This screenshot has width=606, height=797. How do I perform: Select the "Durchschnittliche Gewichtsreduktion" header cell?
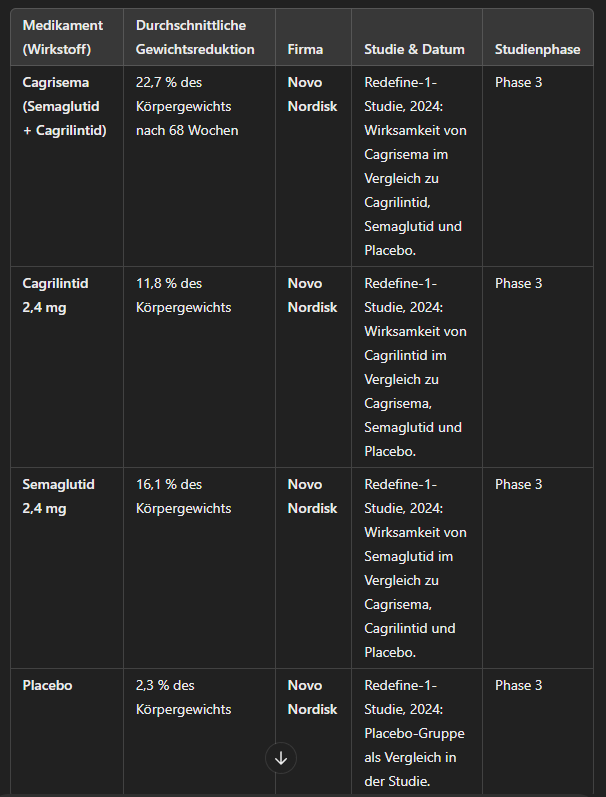pos(195,37)
